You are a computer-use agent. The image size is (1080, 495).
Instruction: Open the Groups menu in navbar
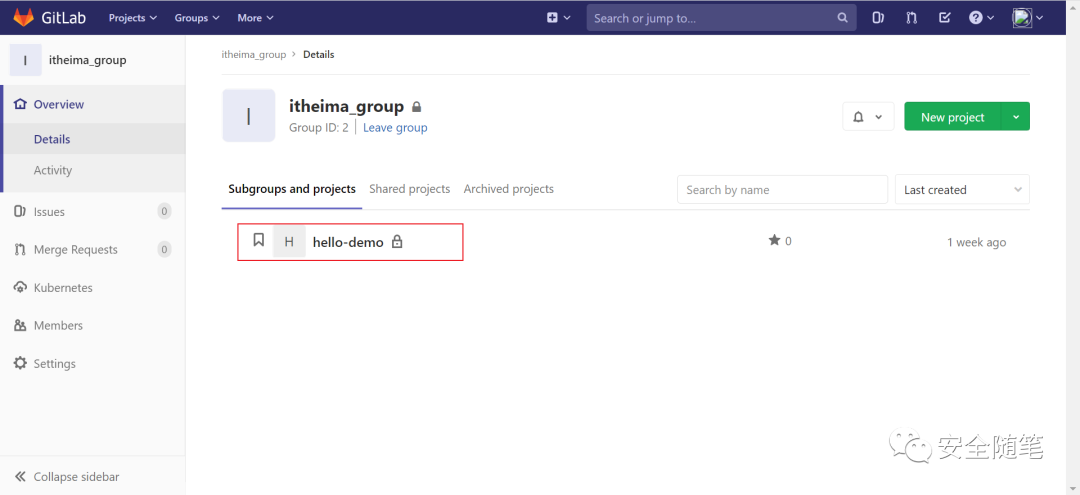tap(197, 18)
